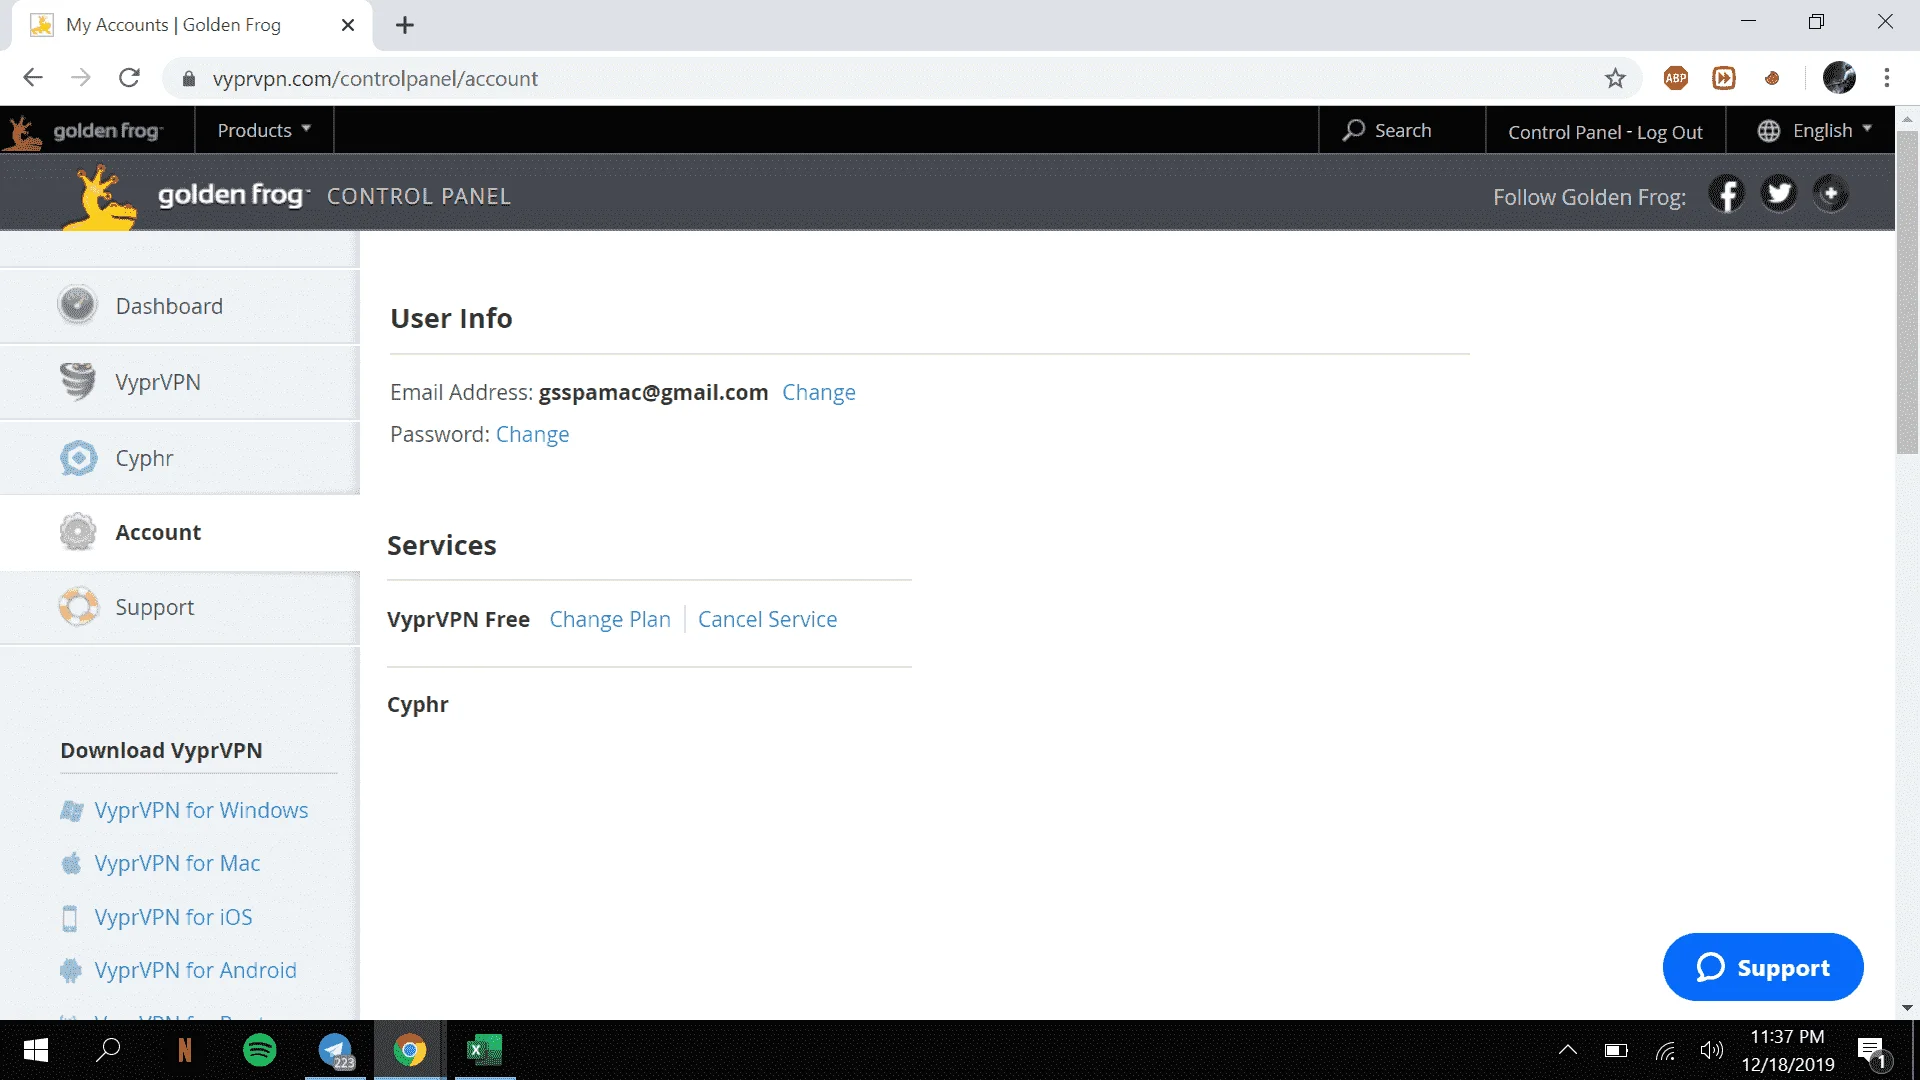
Task: Download VyprVPN for Android
Action: click(x=195, y=970)
